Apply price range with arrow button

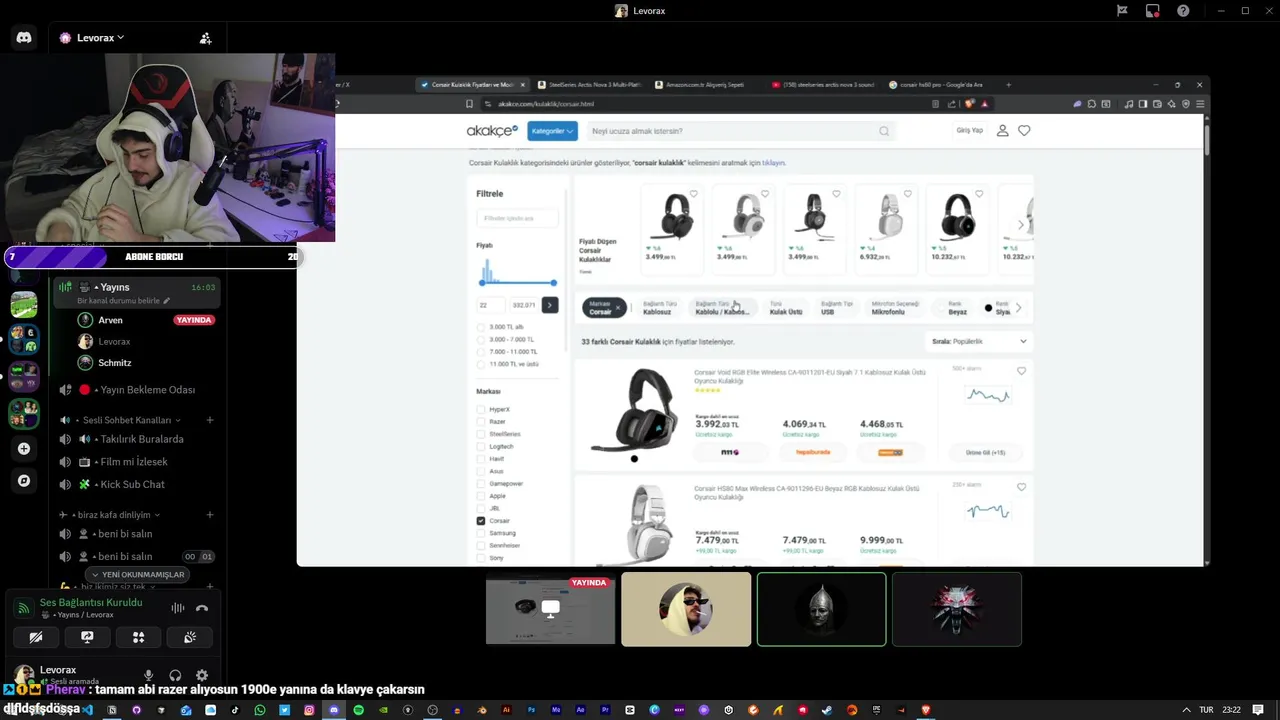pyautogui.click(x=549, y=305)
